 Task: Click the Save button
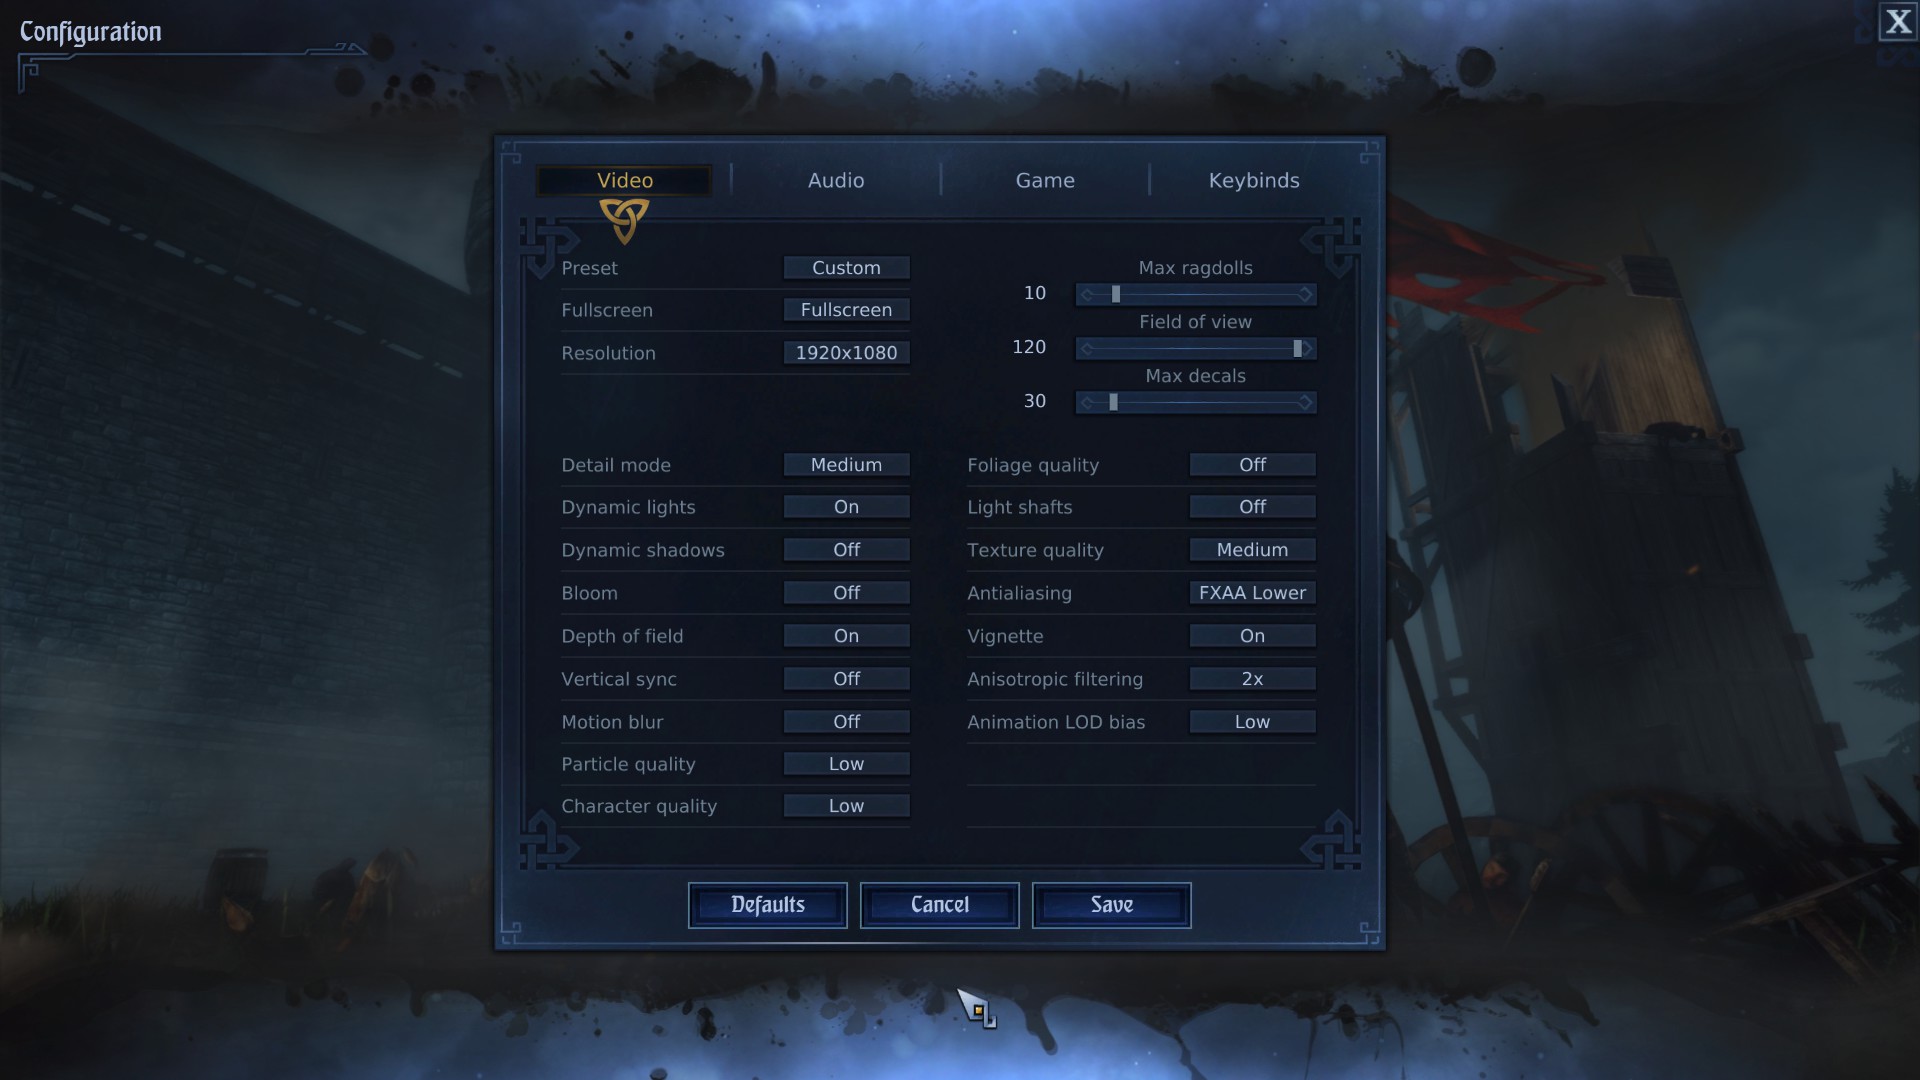coord(1112,905)
